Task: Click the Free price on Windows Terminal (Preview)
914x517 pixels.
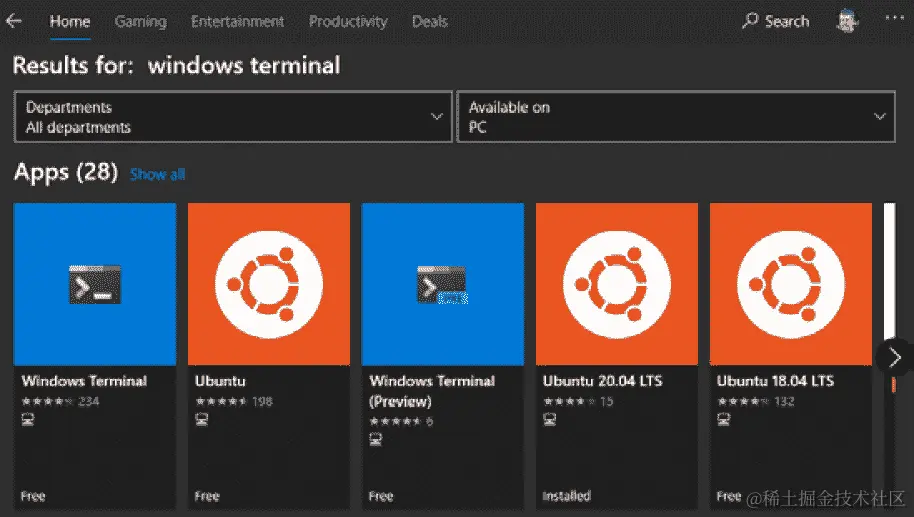Action: pos(381,496)
